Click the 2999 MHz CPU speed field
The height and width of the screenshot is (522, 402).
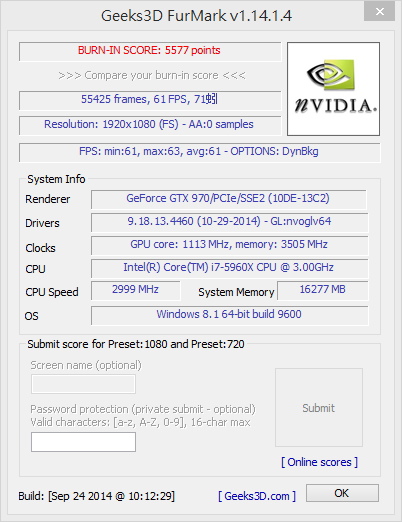point(136,290)
